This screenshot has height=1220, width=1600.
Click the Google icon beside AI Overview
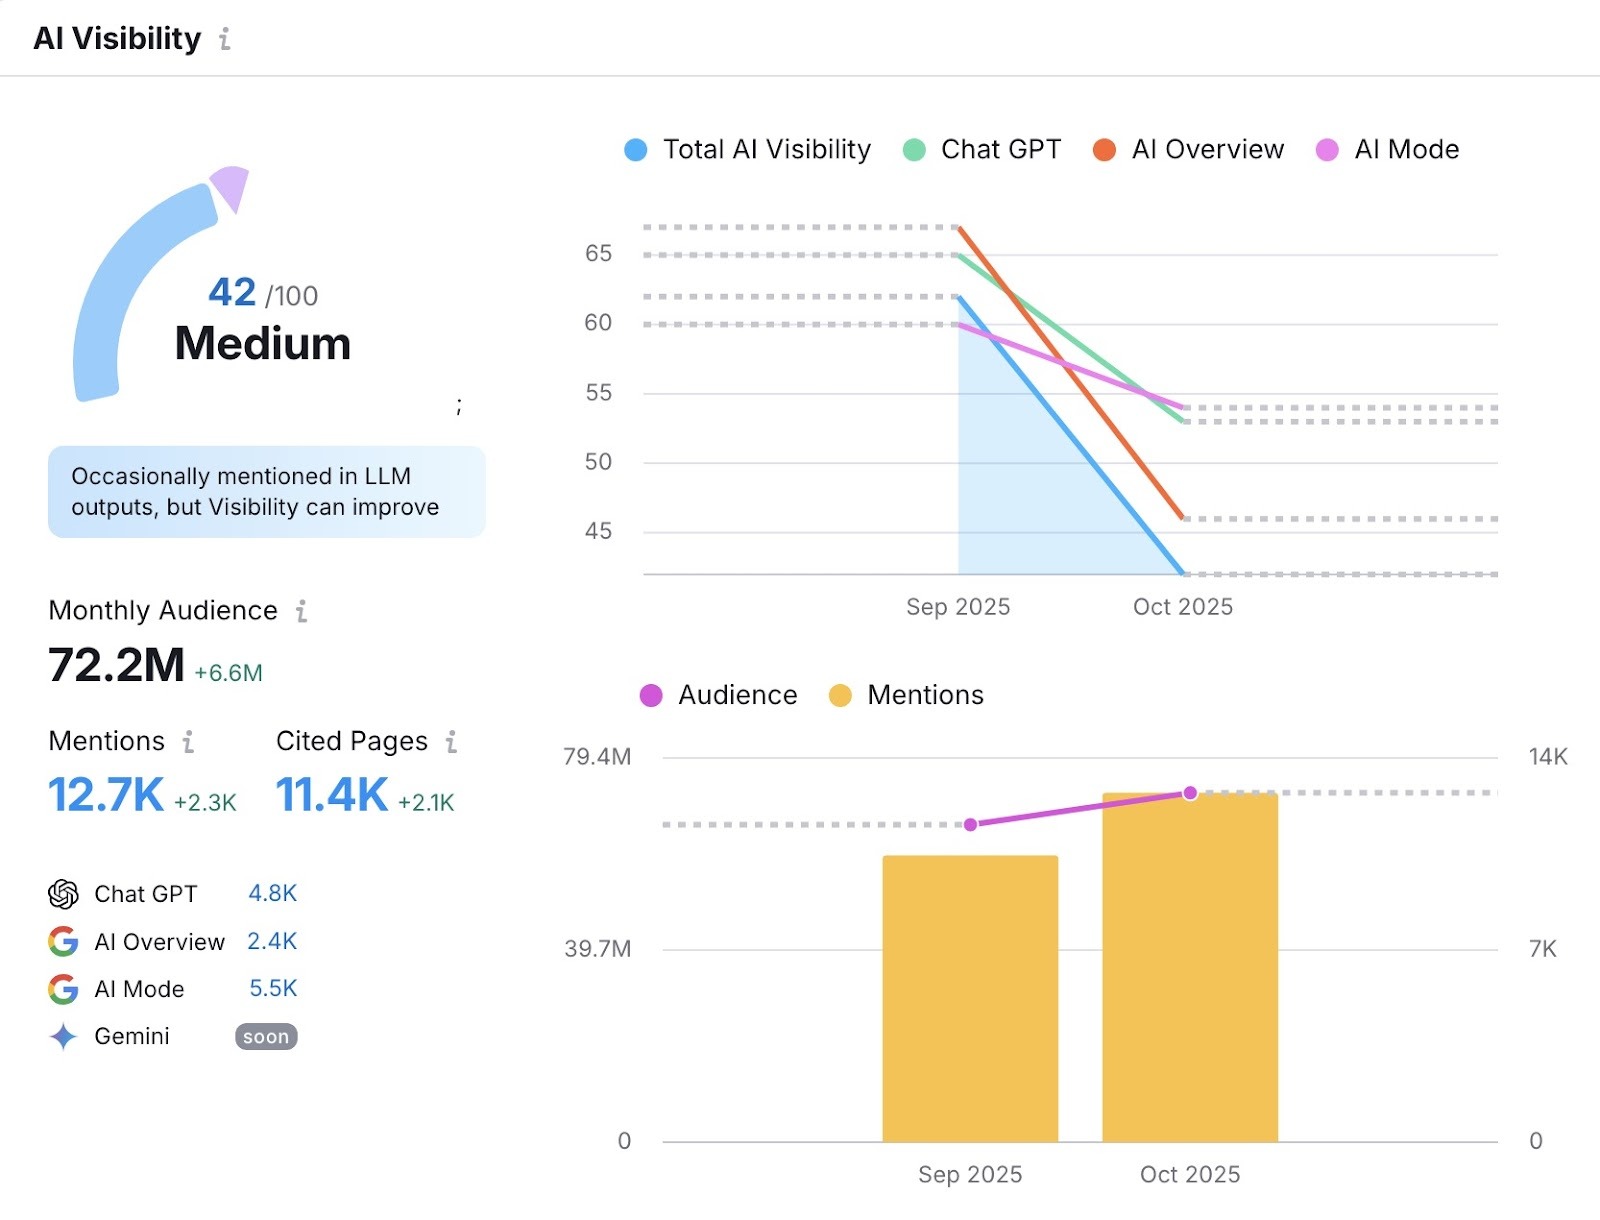62,941
